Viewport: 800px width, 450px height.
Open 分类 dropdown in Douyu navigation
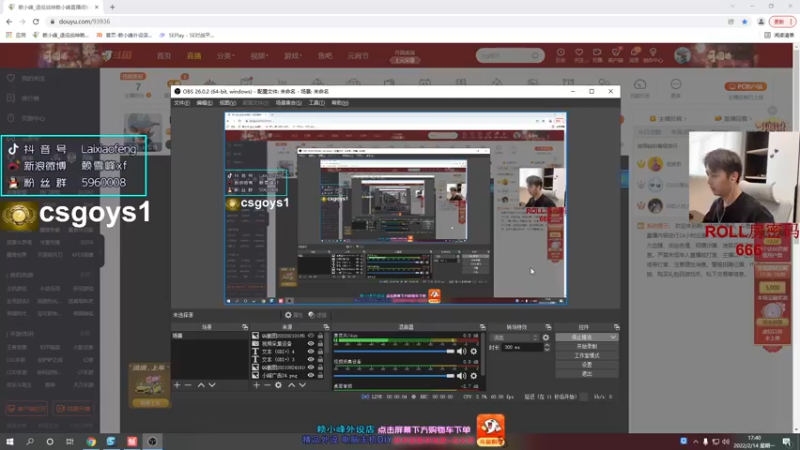224,56
